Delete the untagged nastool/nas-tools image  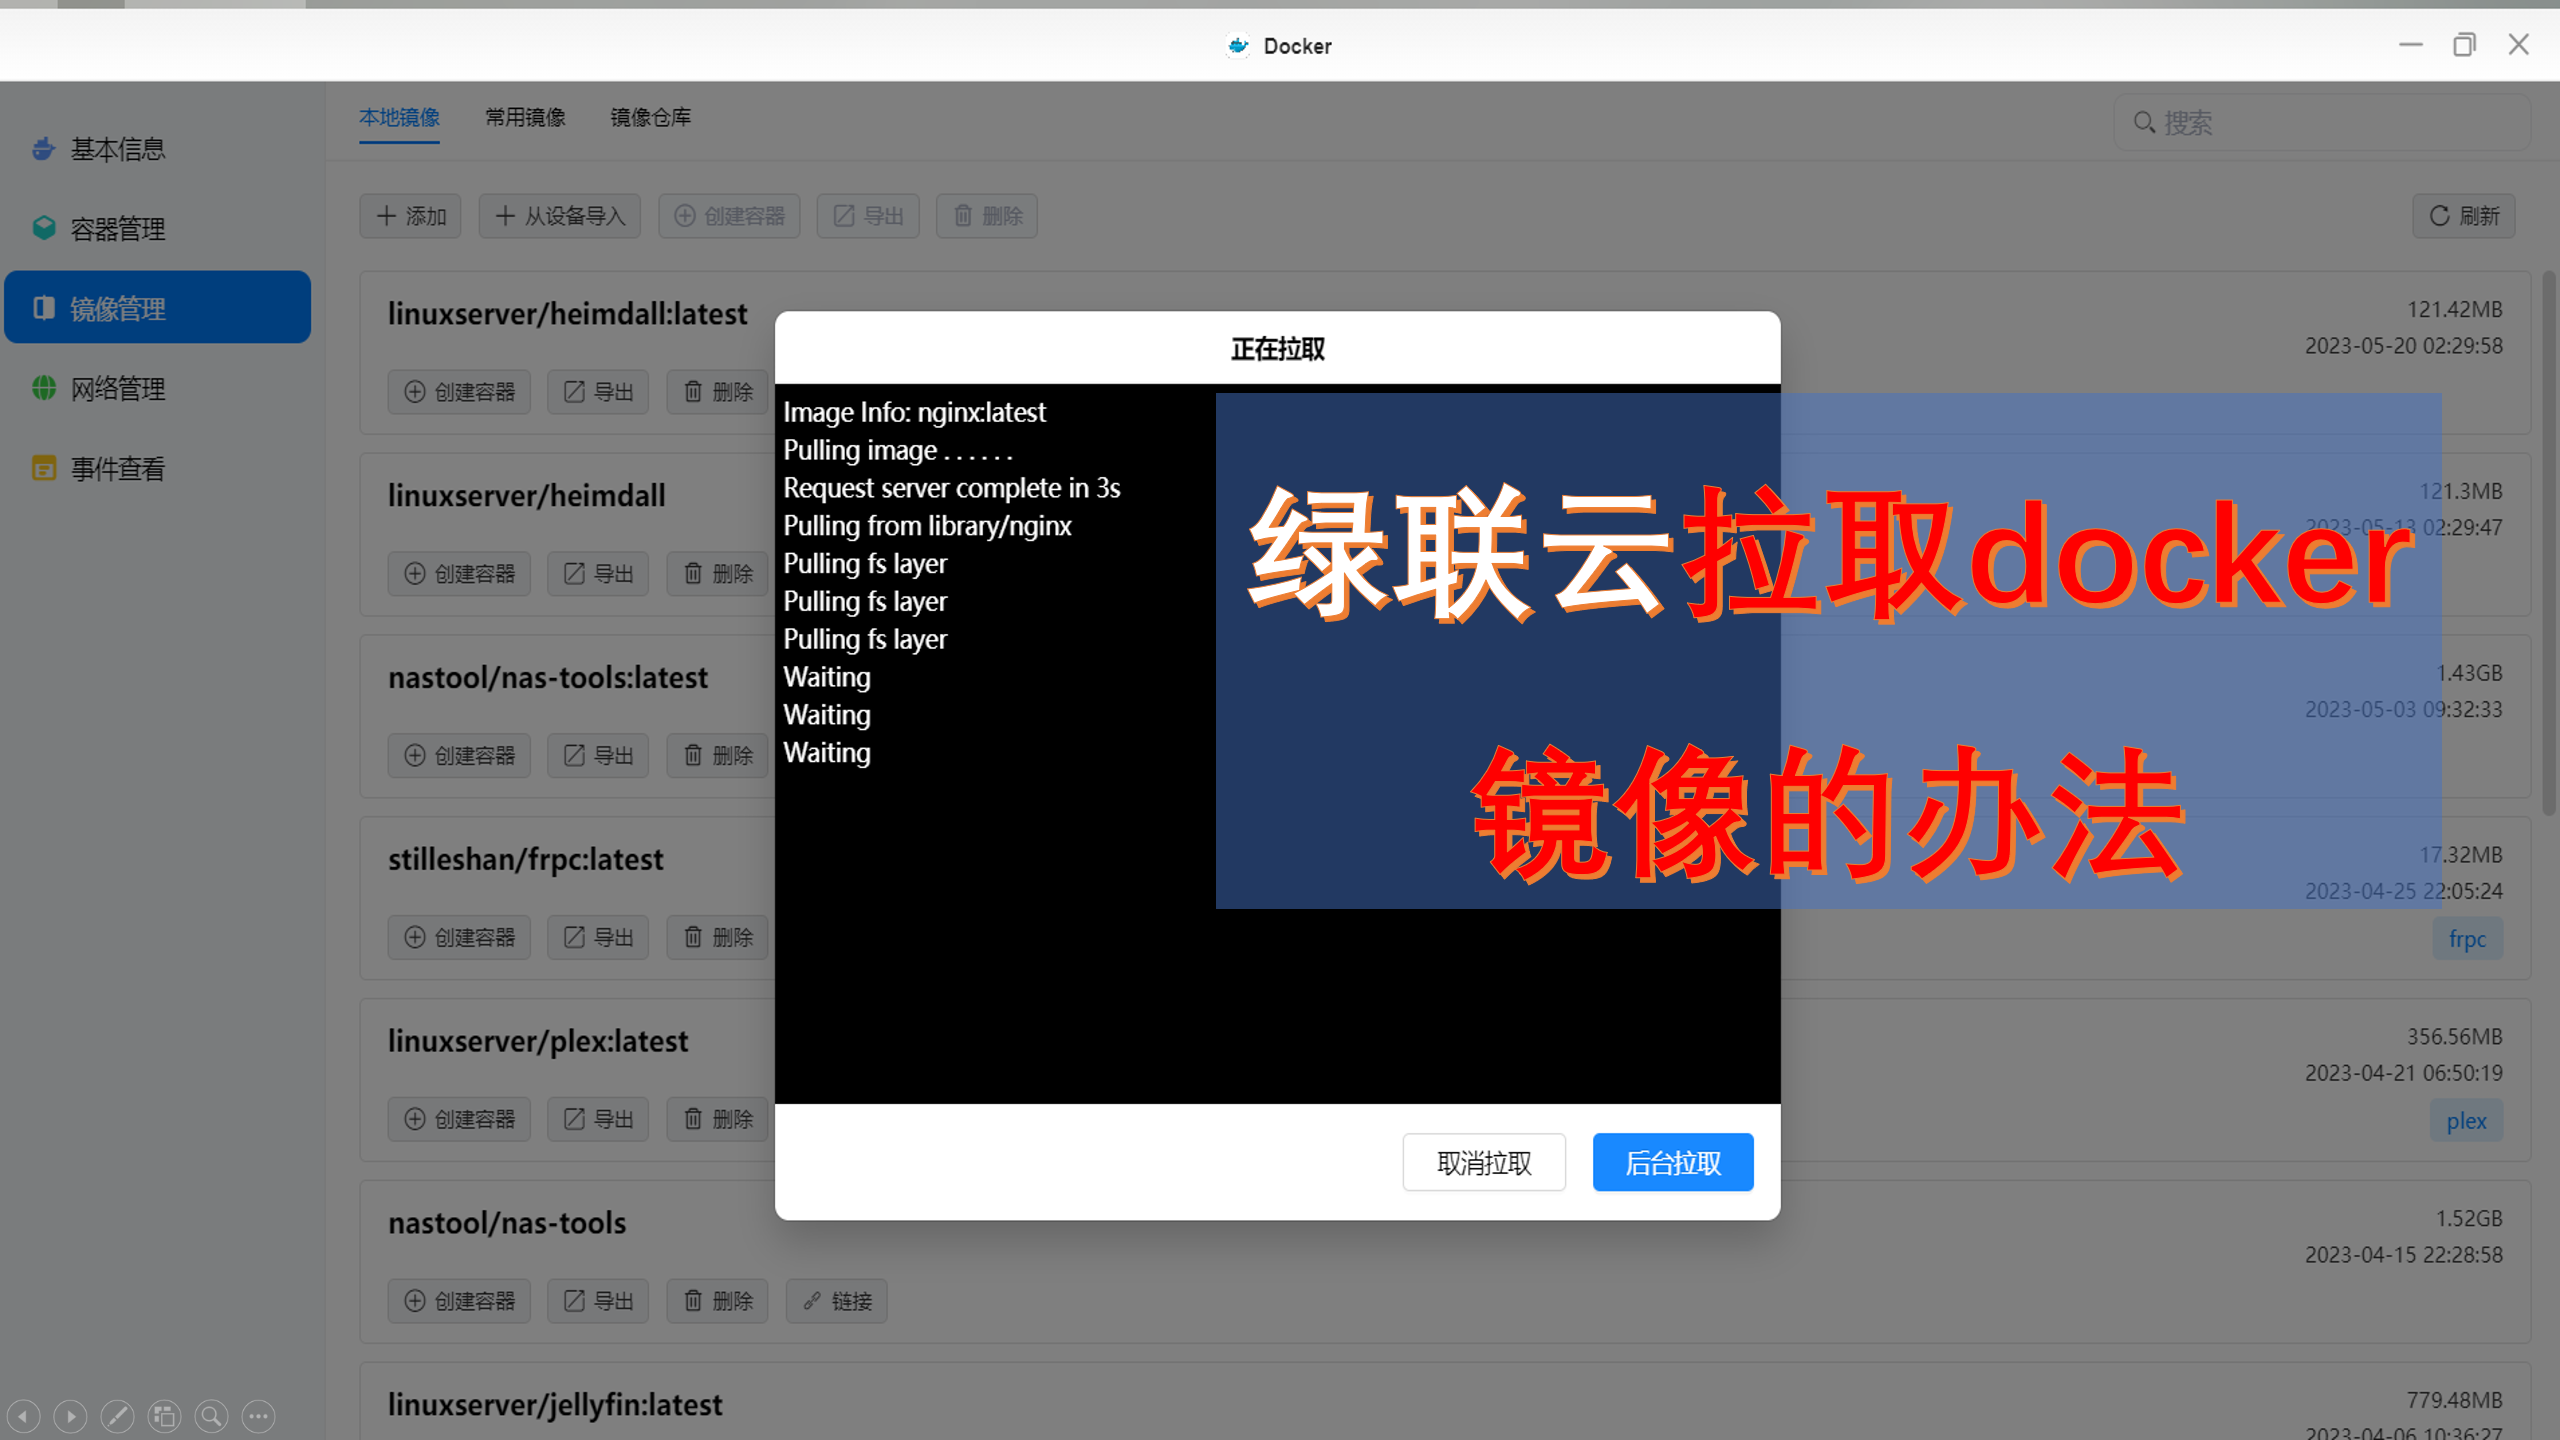[x=717, y=1302]
